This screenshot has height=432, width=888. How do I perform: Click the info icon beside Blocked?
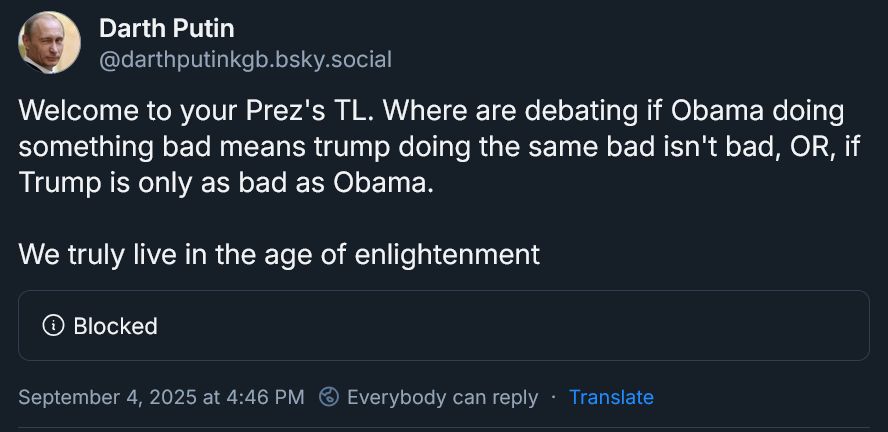click(53, 326)
